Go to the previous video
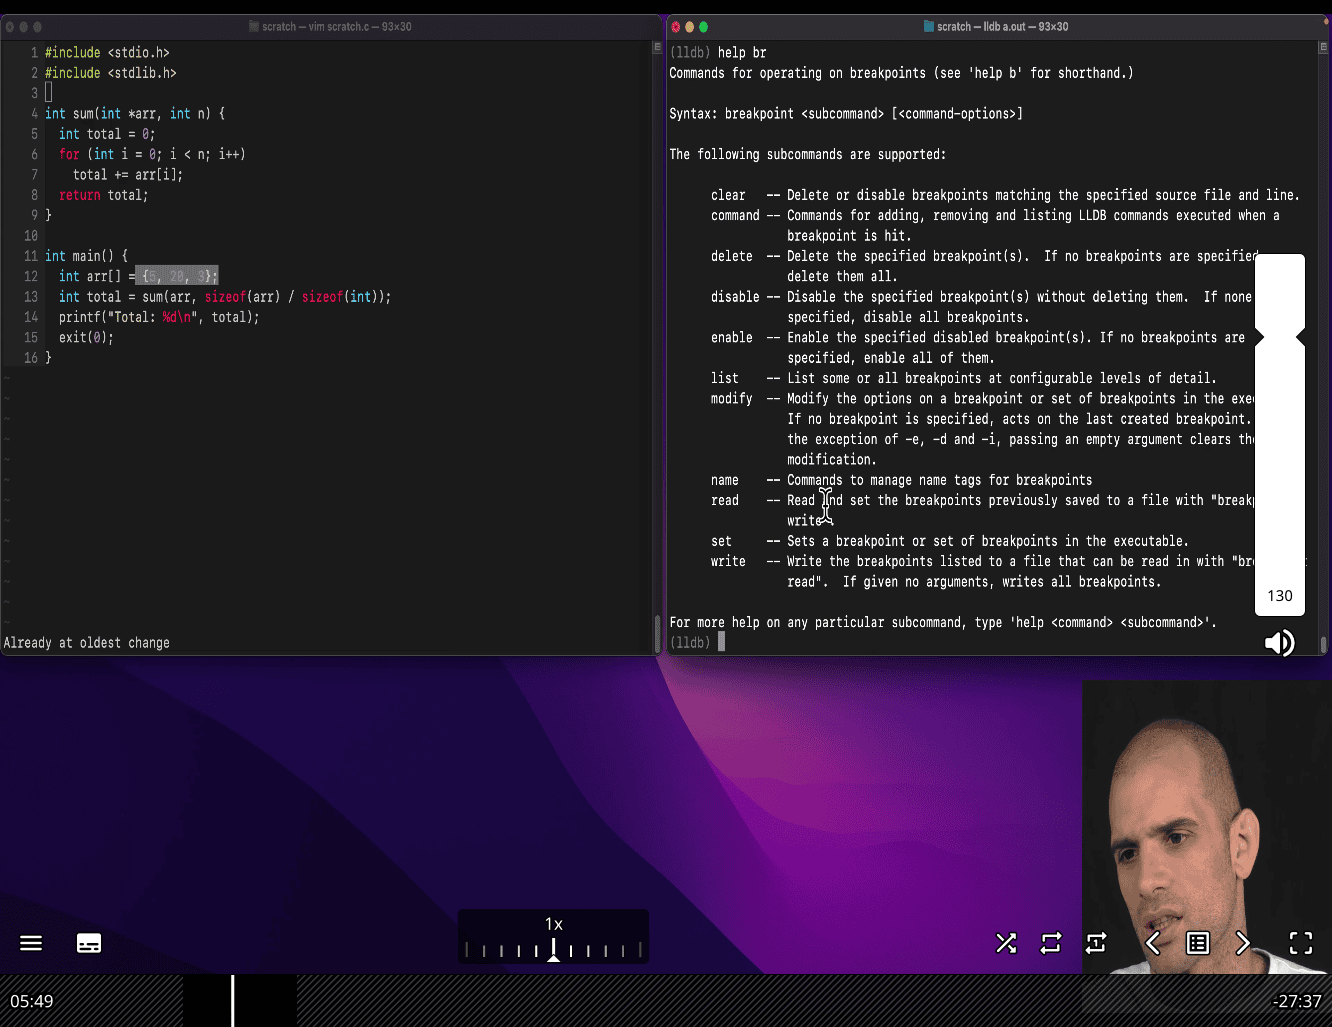1332x1027 pixels. click(x=1153, y=943)
